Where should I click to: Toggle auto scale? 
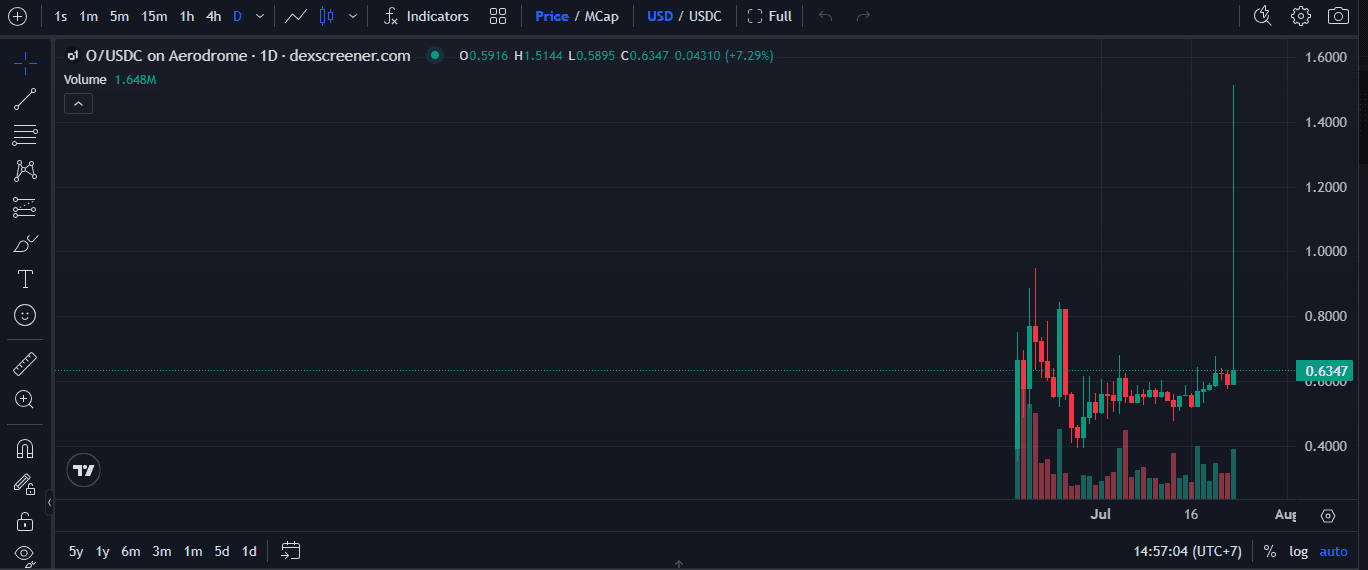coord(1334,551)
